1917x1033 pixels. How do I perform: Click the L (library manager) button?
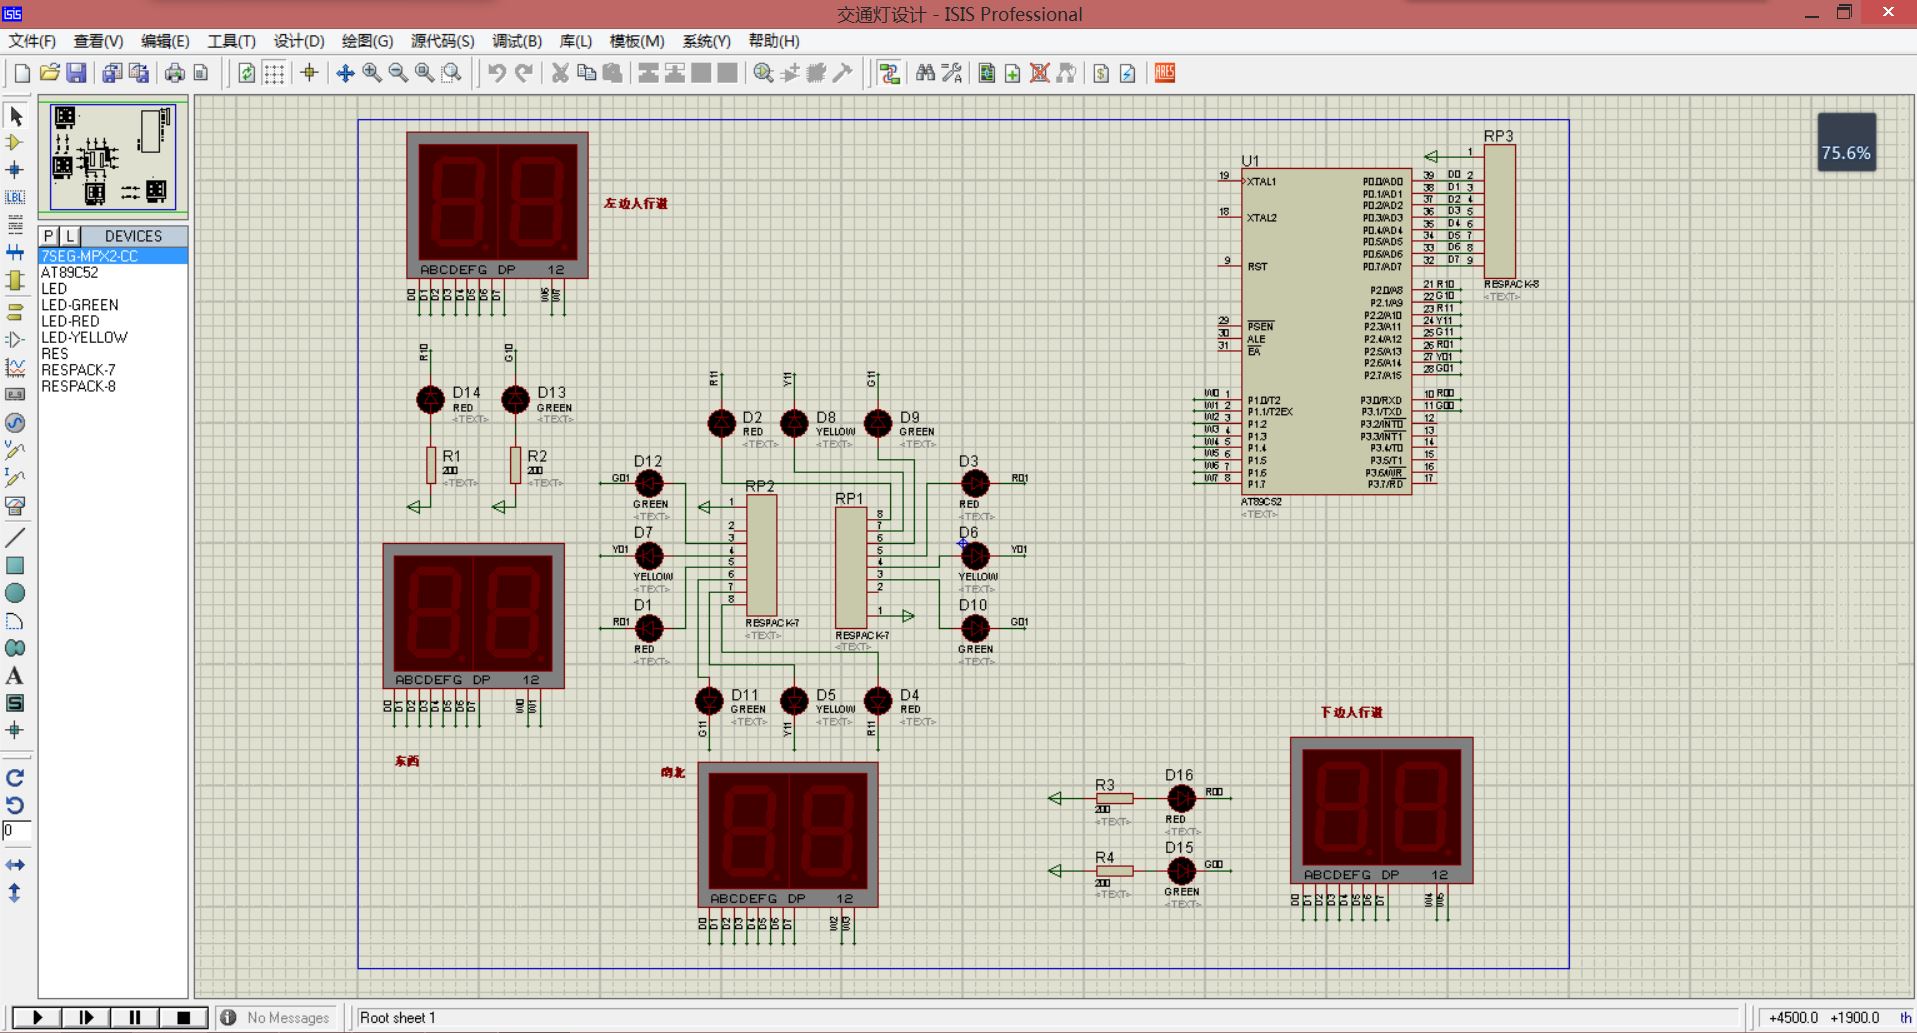70,236
